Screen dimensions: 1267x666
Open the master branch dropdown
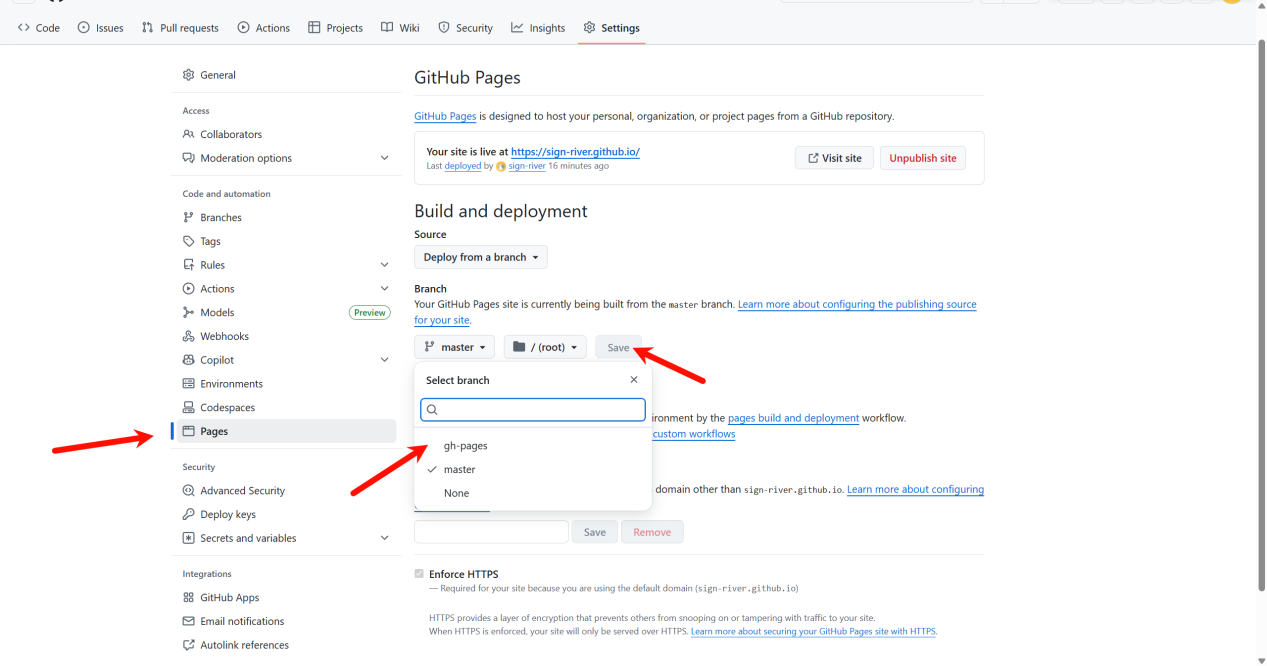[455, 347]
